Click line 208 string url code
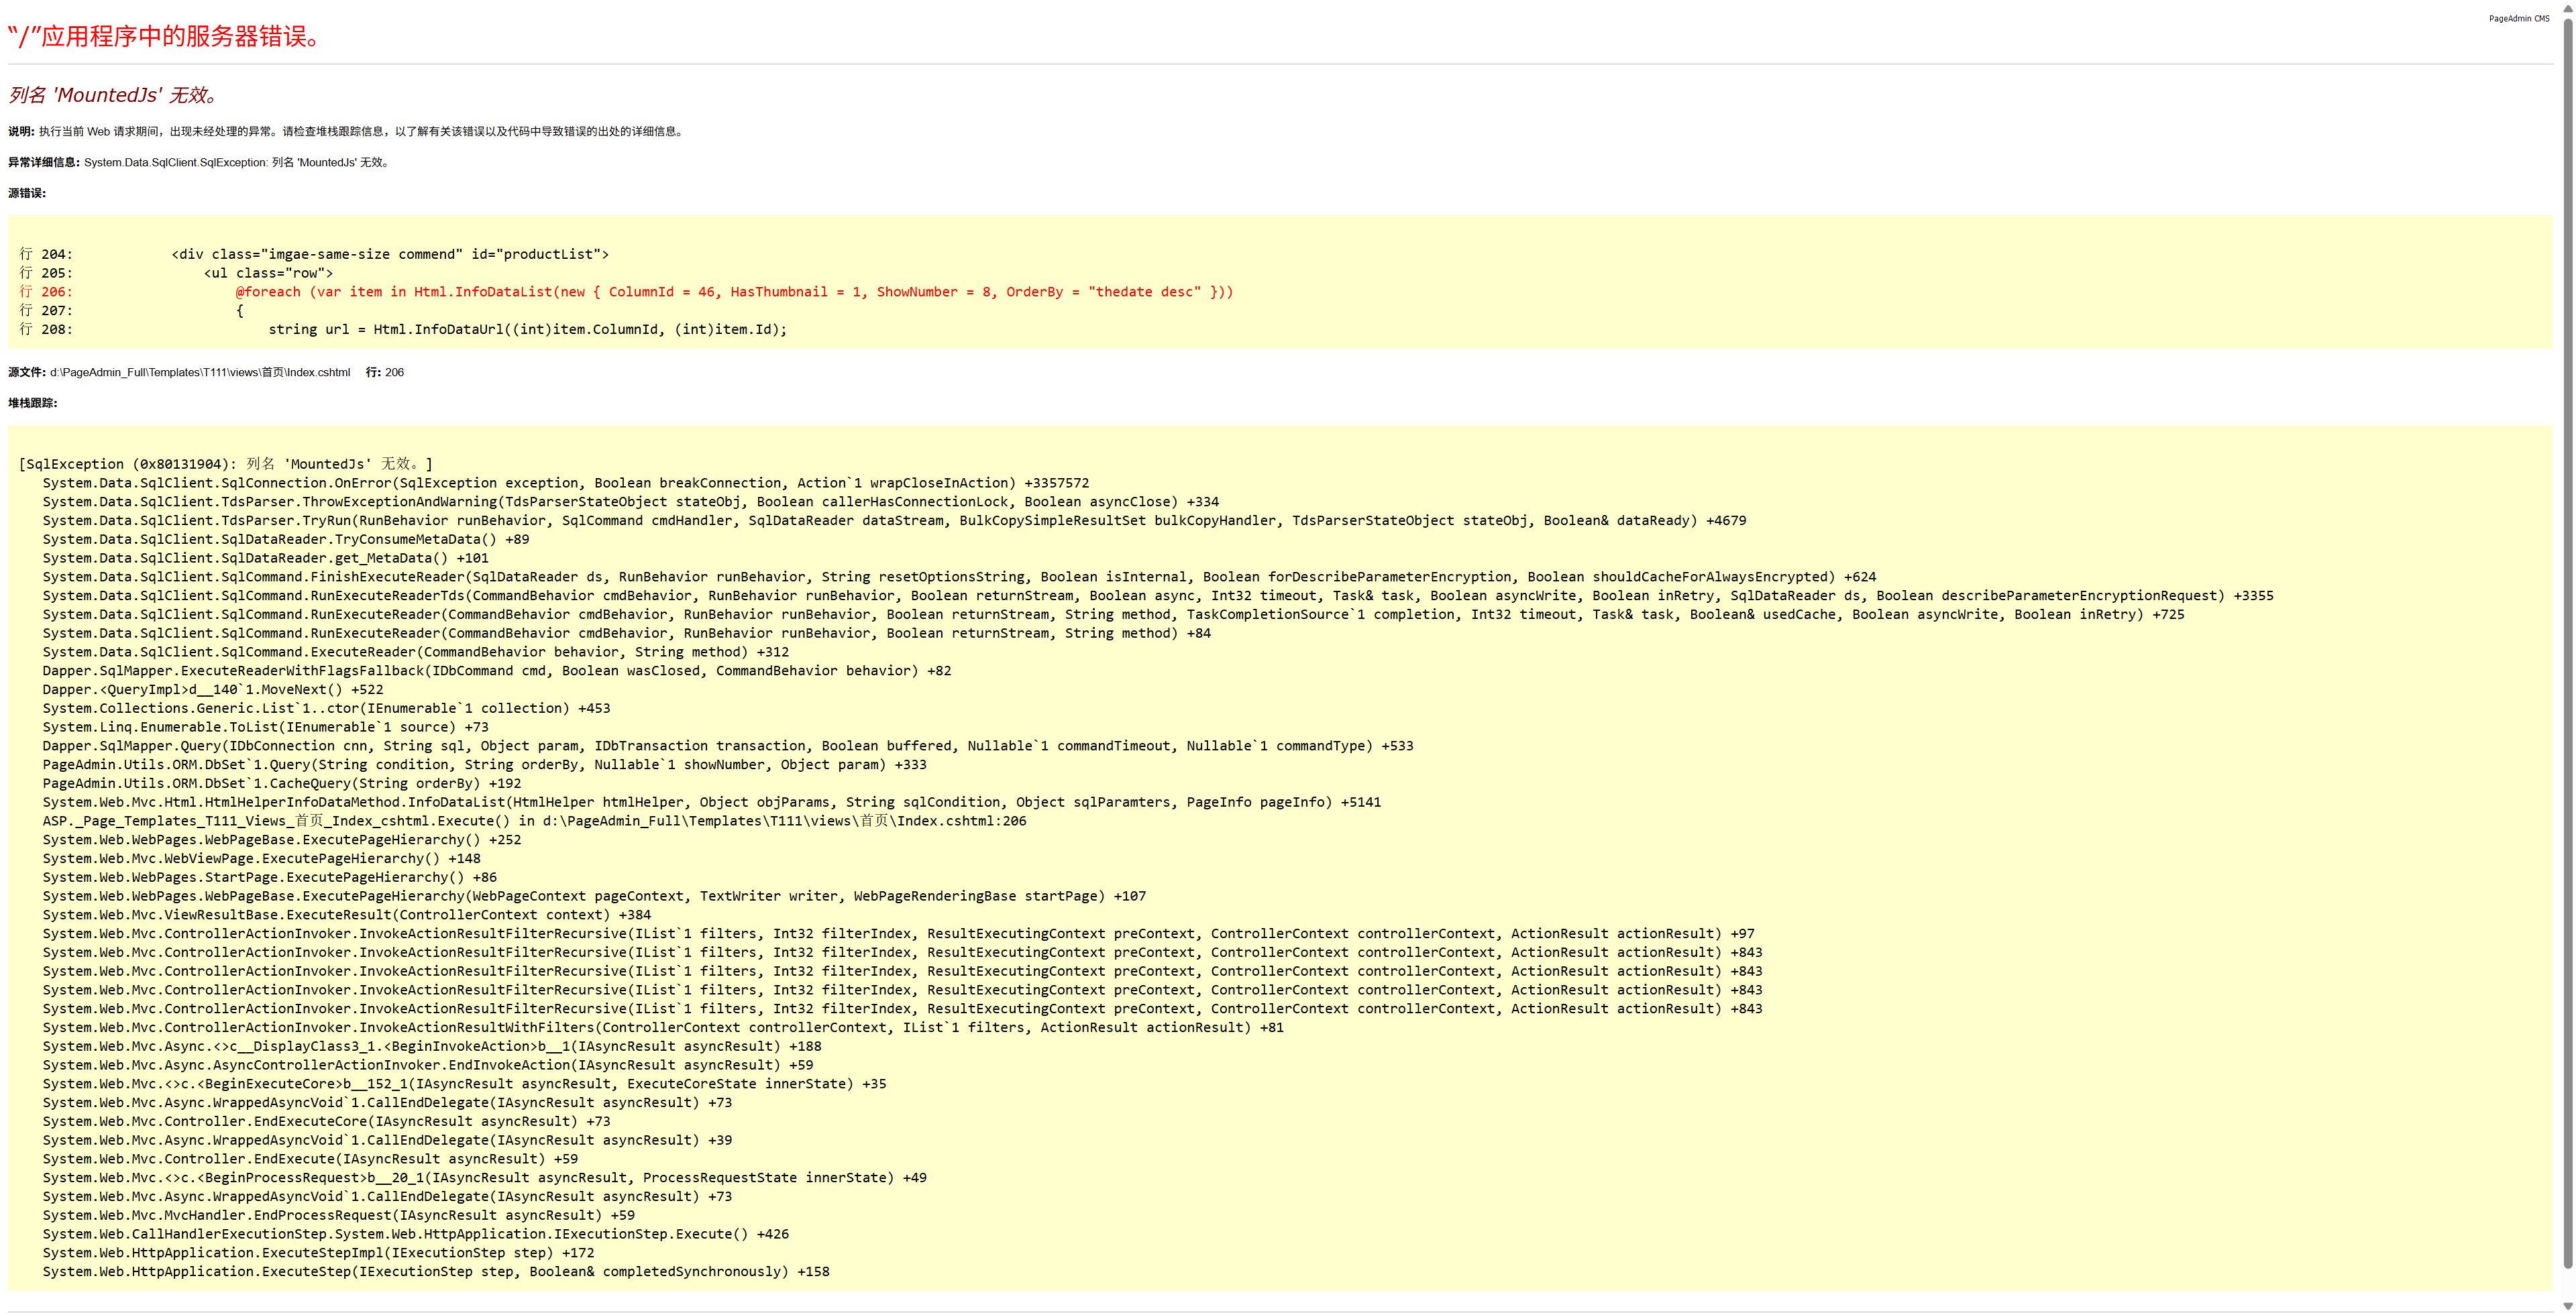The height and width of the screenshot is (1313, 2576). [x=527, y=329]
